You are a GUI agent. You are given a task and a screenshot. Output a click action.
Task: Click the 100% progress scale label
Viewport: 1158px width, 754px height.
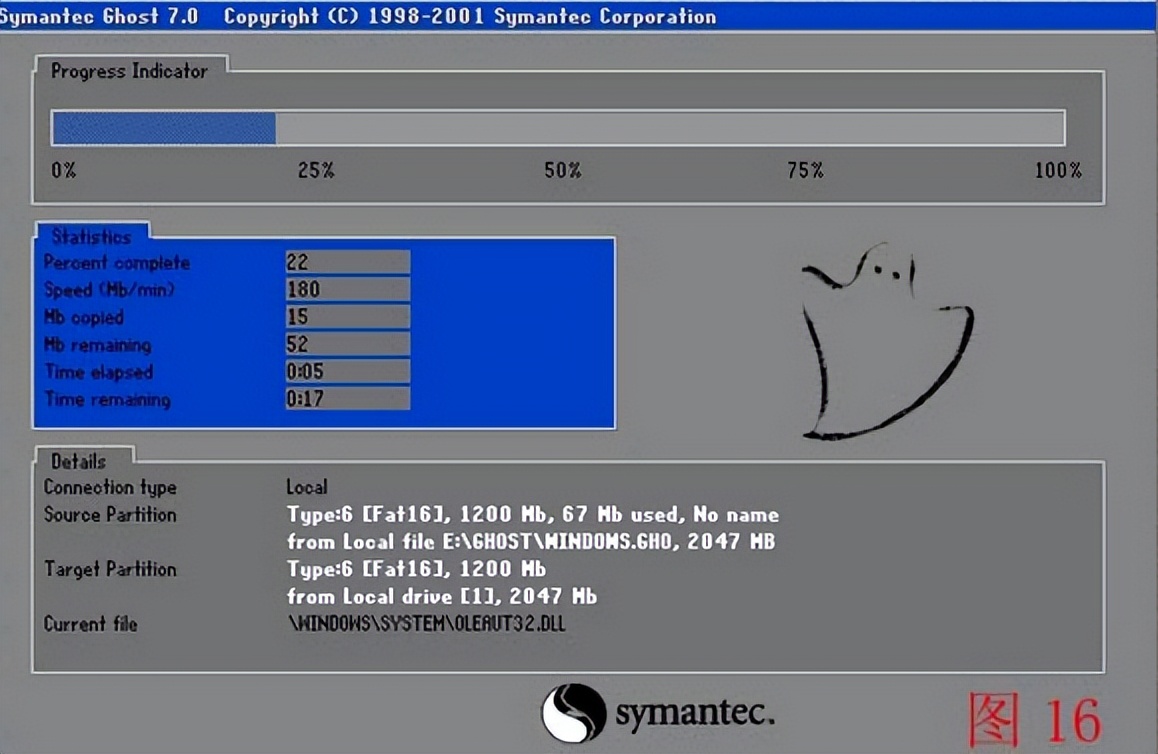(x=1058, y=171)
